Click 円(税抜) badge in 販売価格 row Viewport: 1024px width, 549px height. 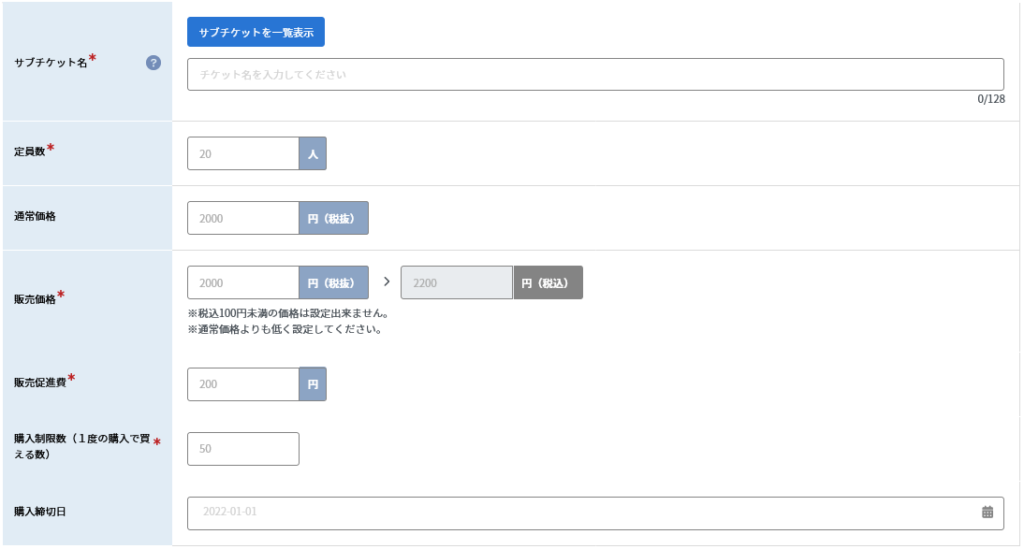click(x=334, y=283)
